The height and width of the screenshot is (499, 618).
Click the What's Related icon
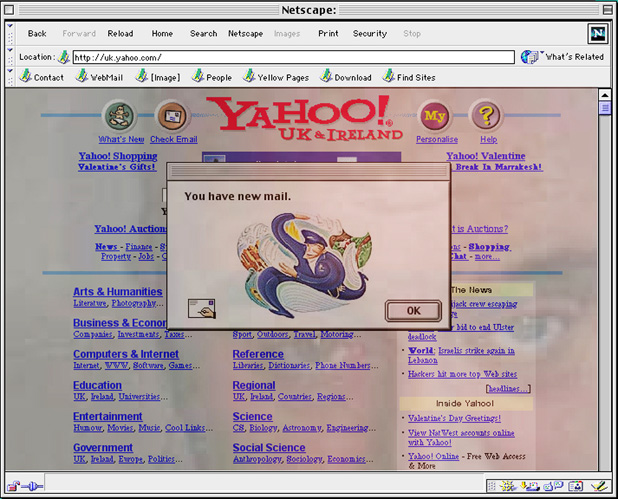coord(530,57)
